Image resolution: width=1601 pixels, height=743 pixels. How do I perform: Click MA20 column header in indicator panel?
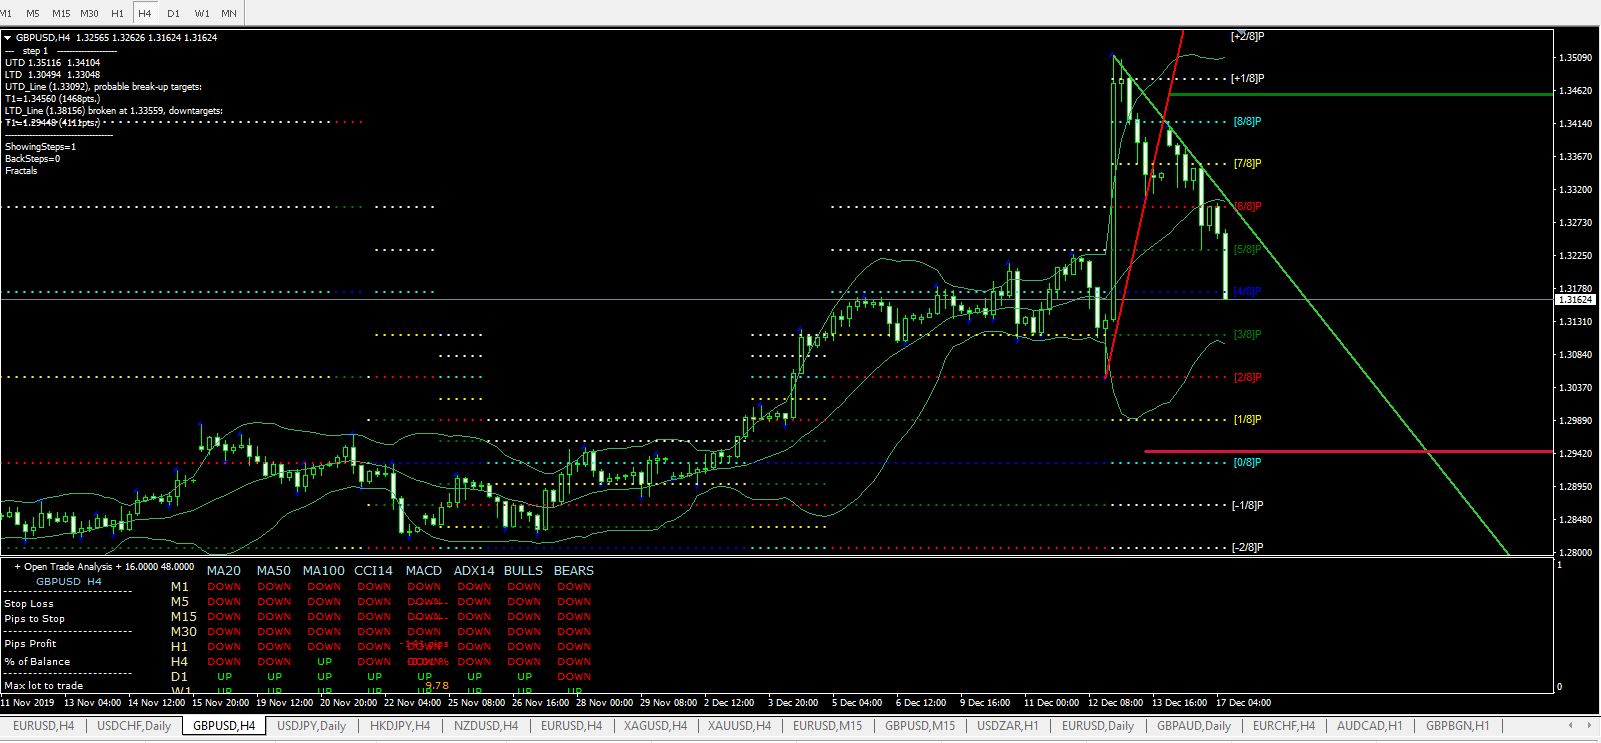(x=223, y=571)
